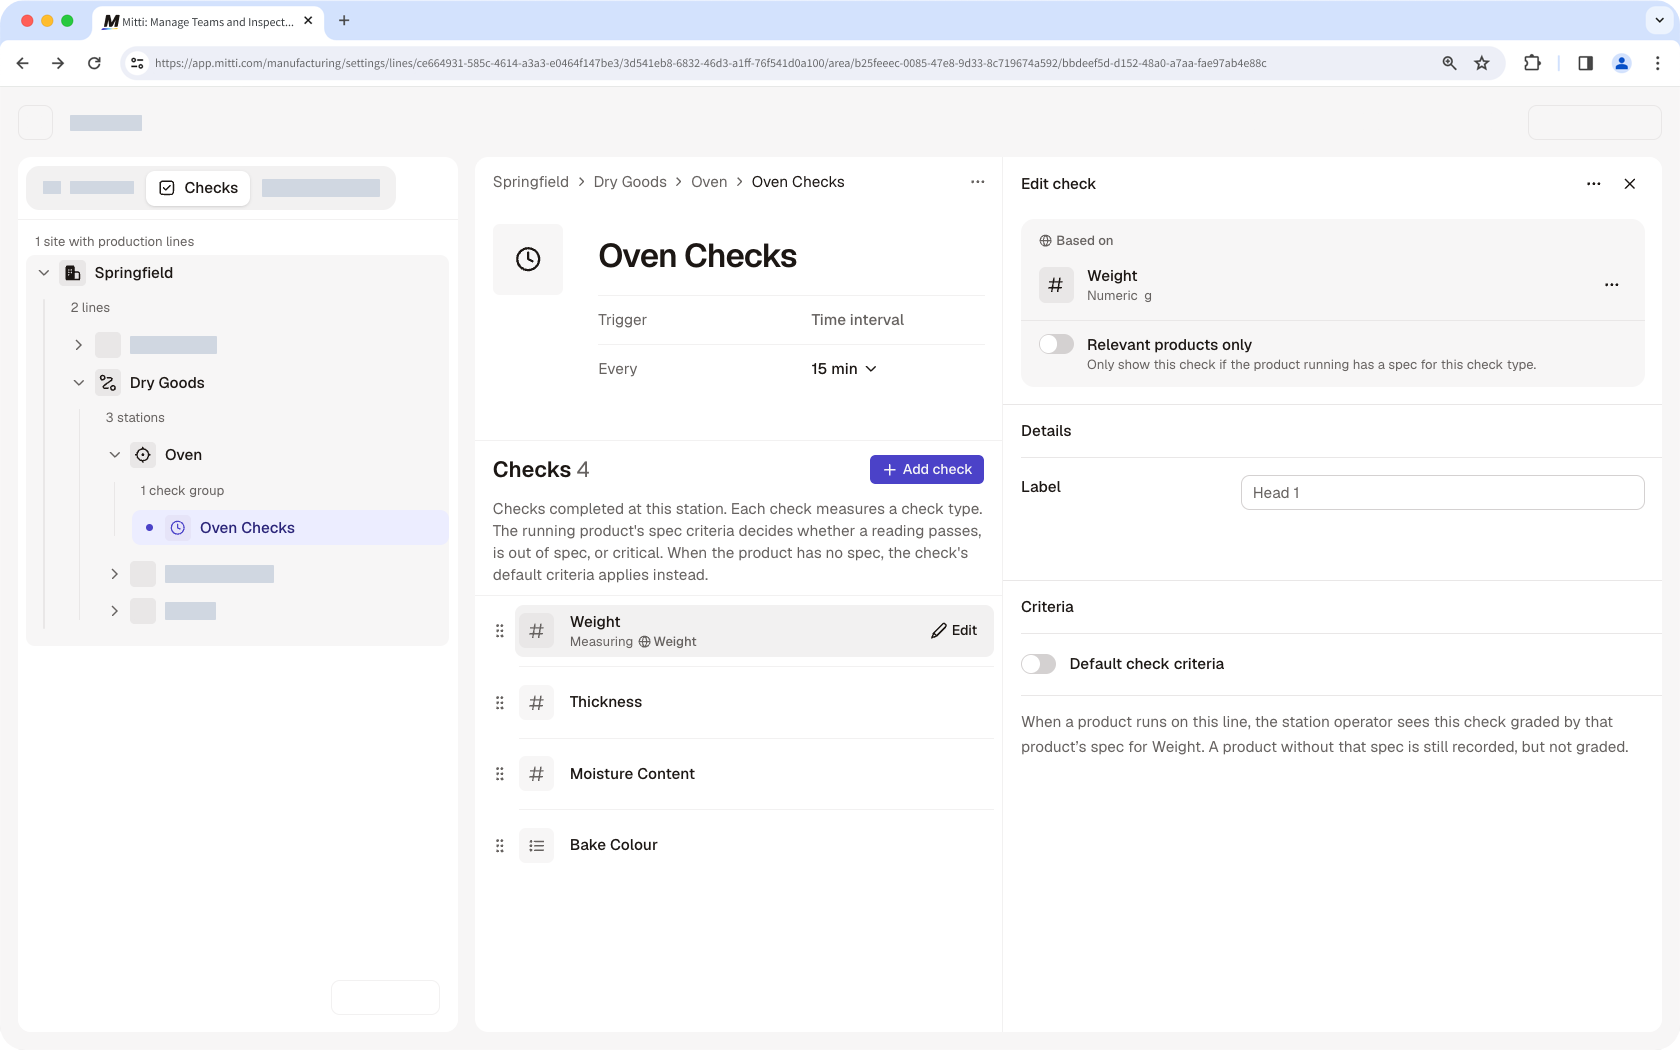
Task: Collapse the Springfield site tree
Action: (x=44, y=273)
